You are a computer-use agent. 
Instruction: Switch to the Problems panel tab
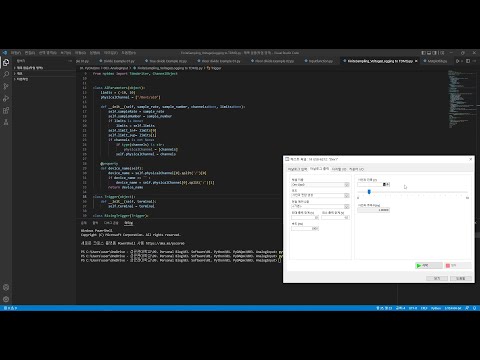tap(84, 223)
